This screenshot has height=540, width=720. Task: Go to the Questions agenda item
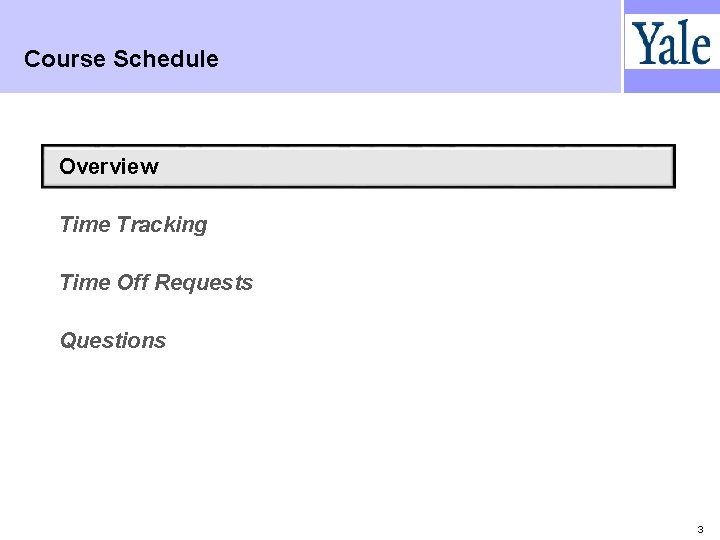[x=113, y=340]
